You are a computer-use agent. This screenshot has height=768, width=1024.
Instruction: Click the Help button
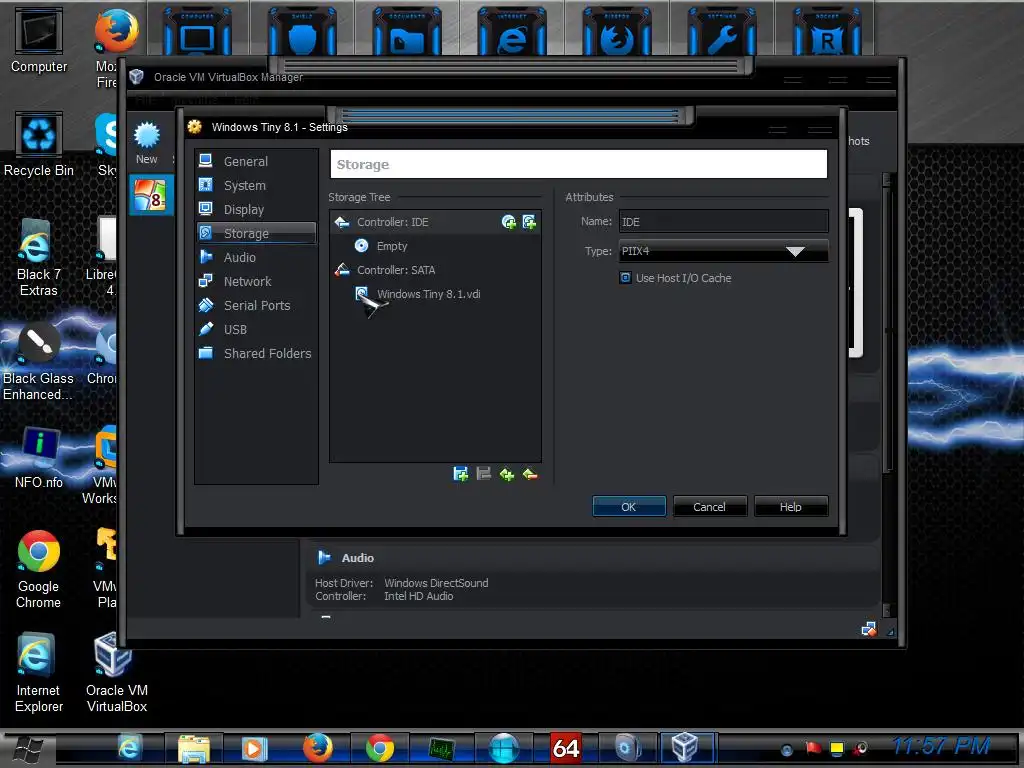790,507
